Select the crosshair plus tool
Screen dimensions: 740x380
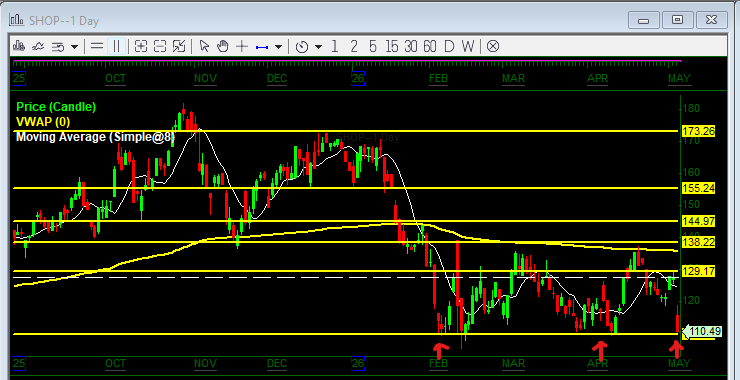coord(242,46)
